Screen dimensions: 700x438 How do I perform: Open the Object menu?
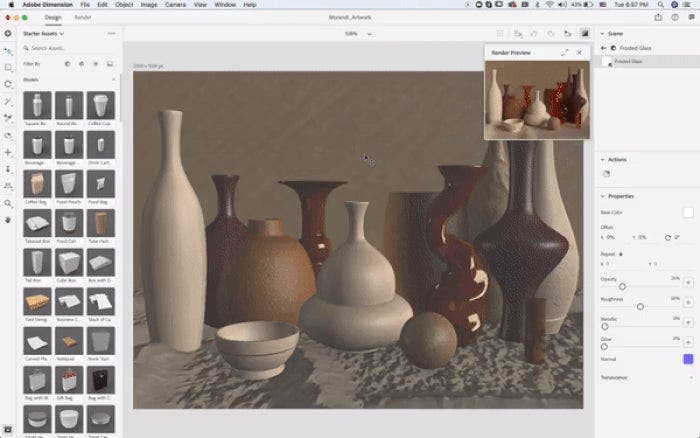[124, 4]
